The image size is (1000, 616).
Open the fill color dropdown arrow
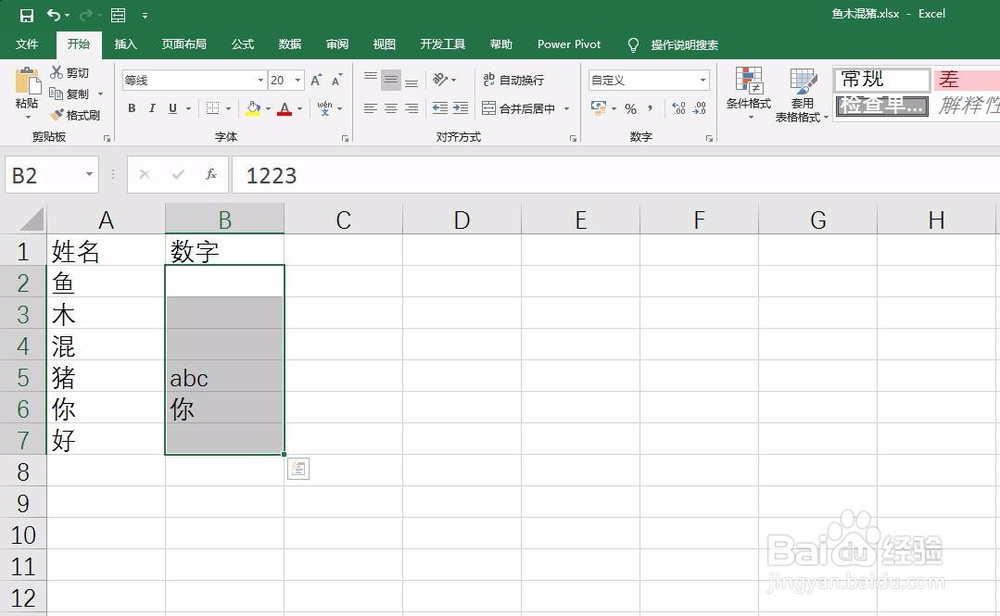(x=267, y=108)
